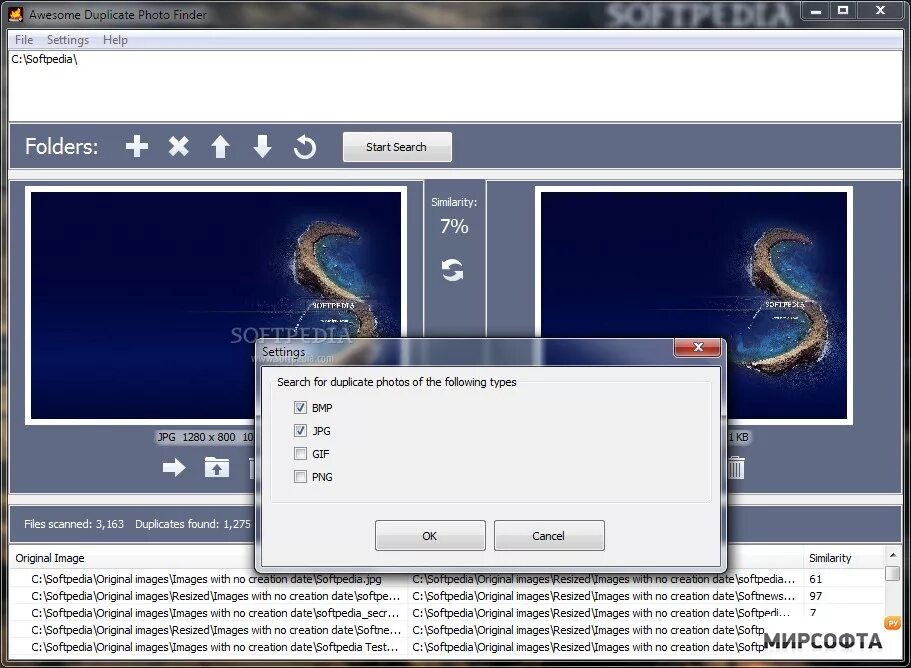Close the Settings dialog with red X
Screen dimensions: 911x668
click(x=698, y=347)
